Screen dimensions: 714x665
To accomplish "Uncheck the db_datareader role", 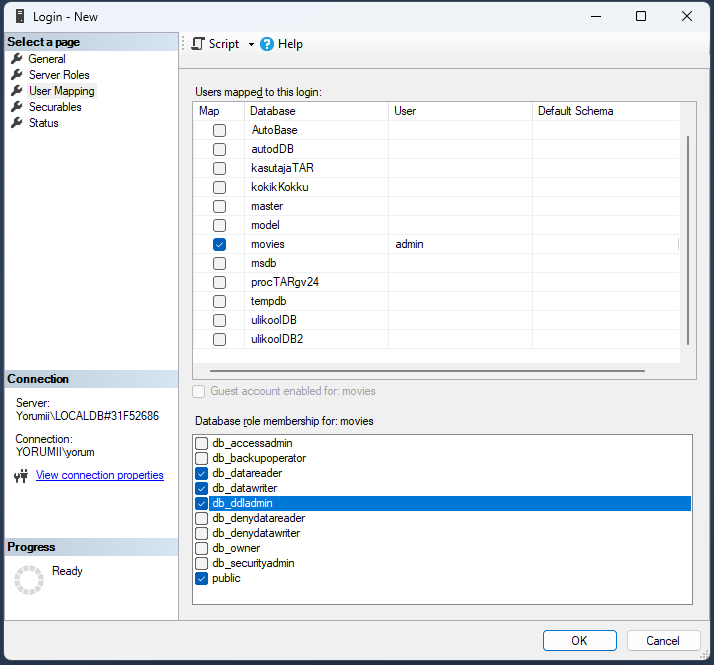I will (201, 473).
